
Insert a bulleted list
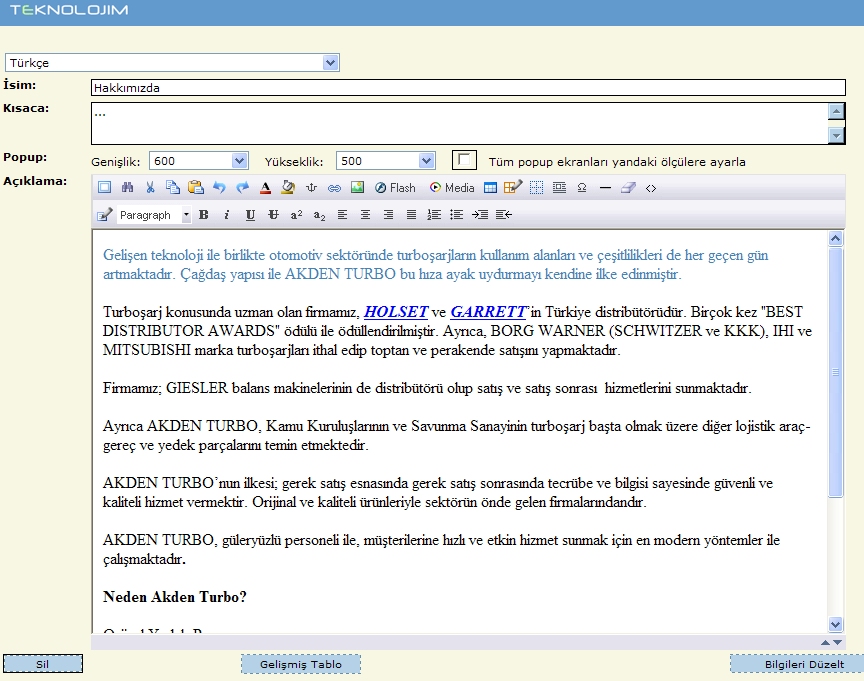457,215
